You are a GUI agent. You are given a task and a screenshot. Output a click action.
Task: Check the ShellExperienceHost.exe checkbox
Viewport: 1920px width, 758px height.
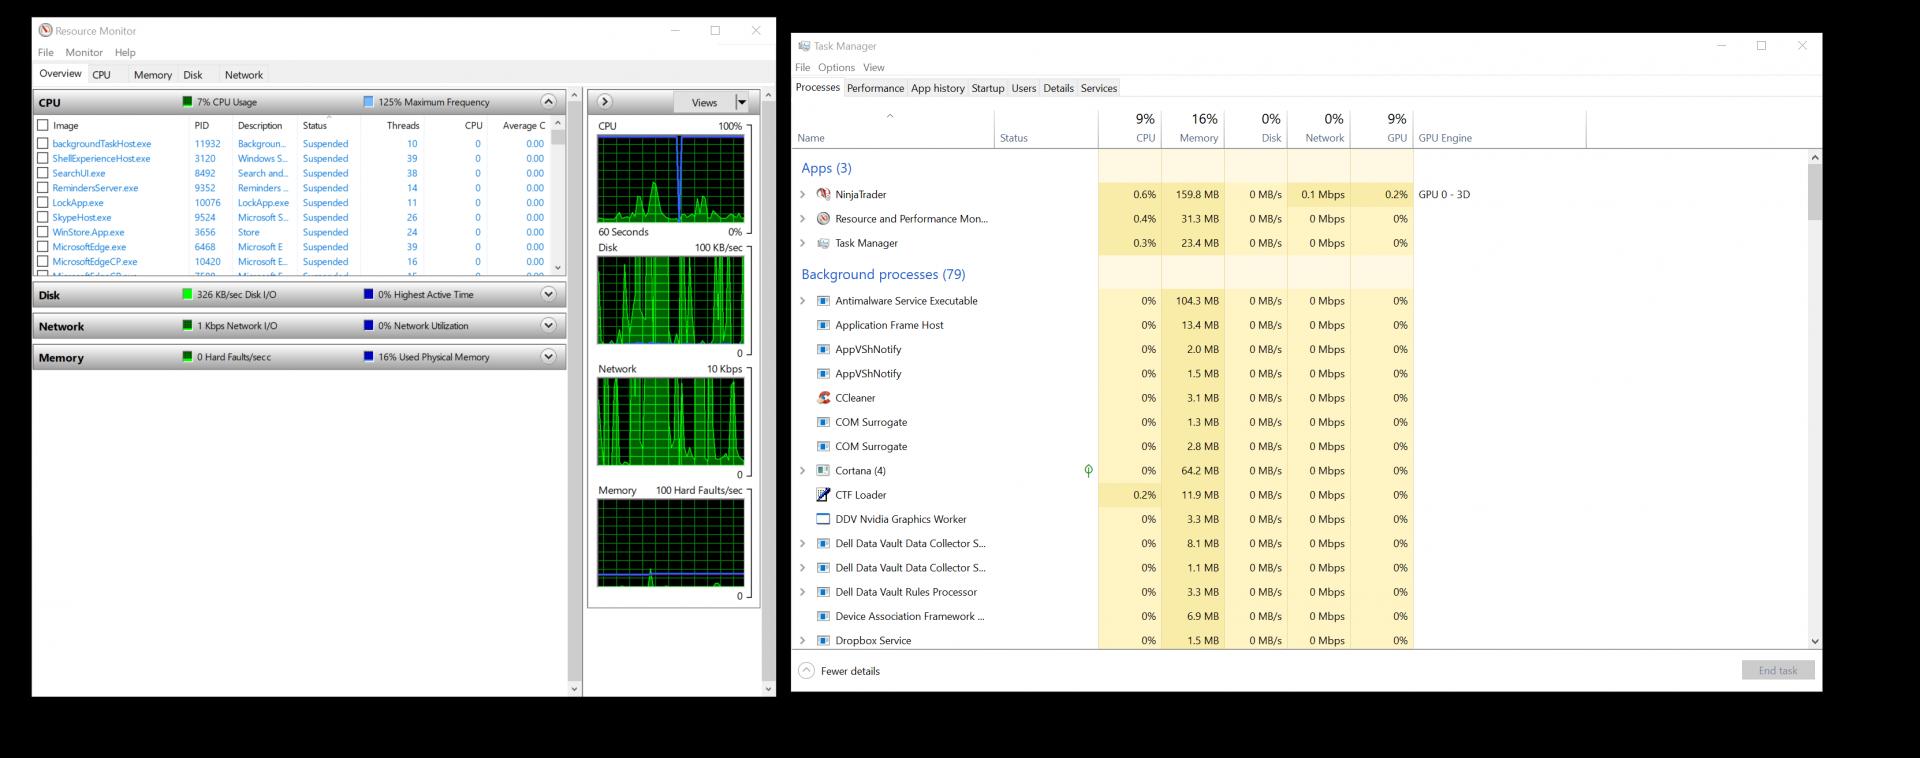point(43,158)
